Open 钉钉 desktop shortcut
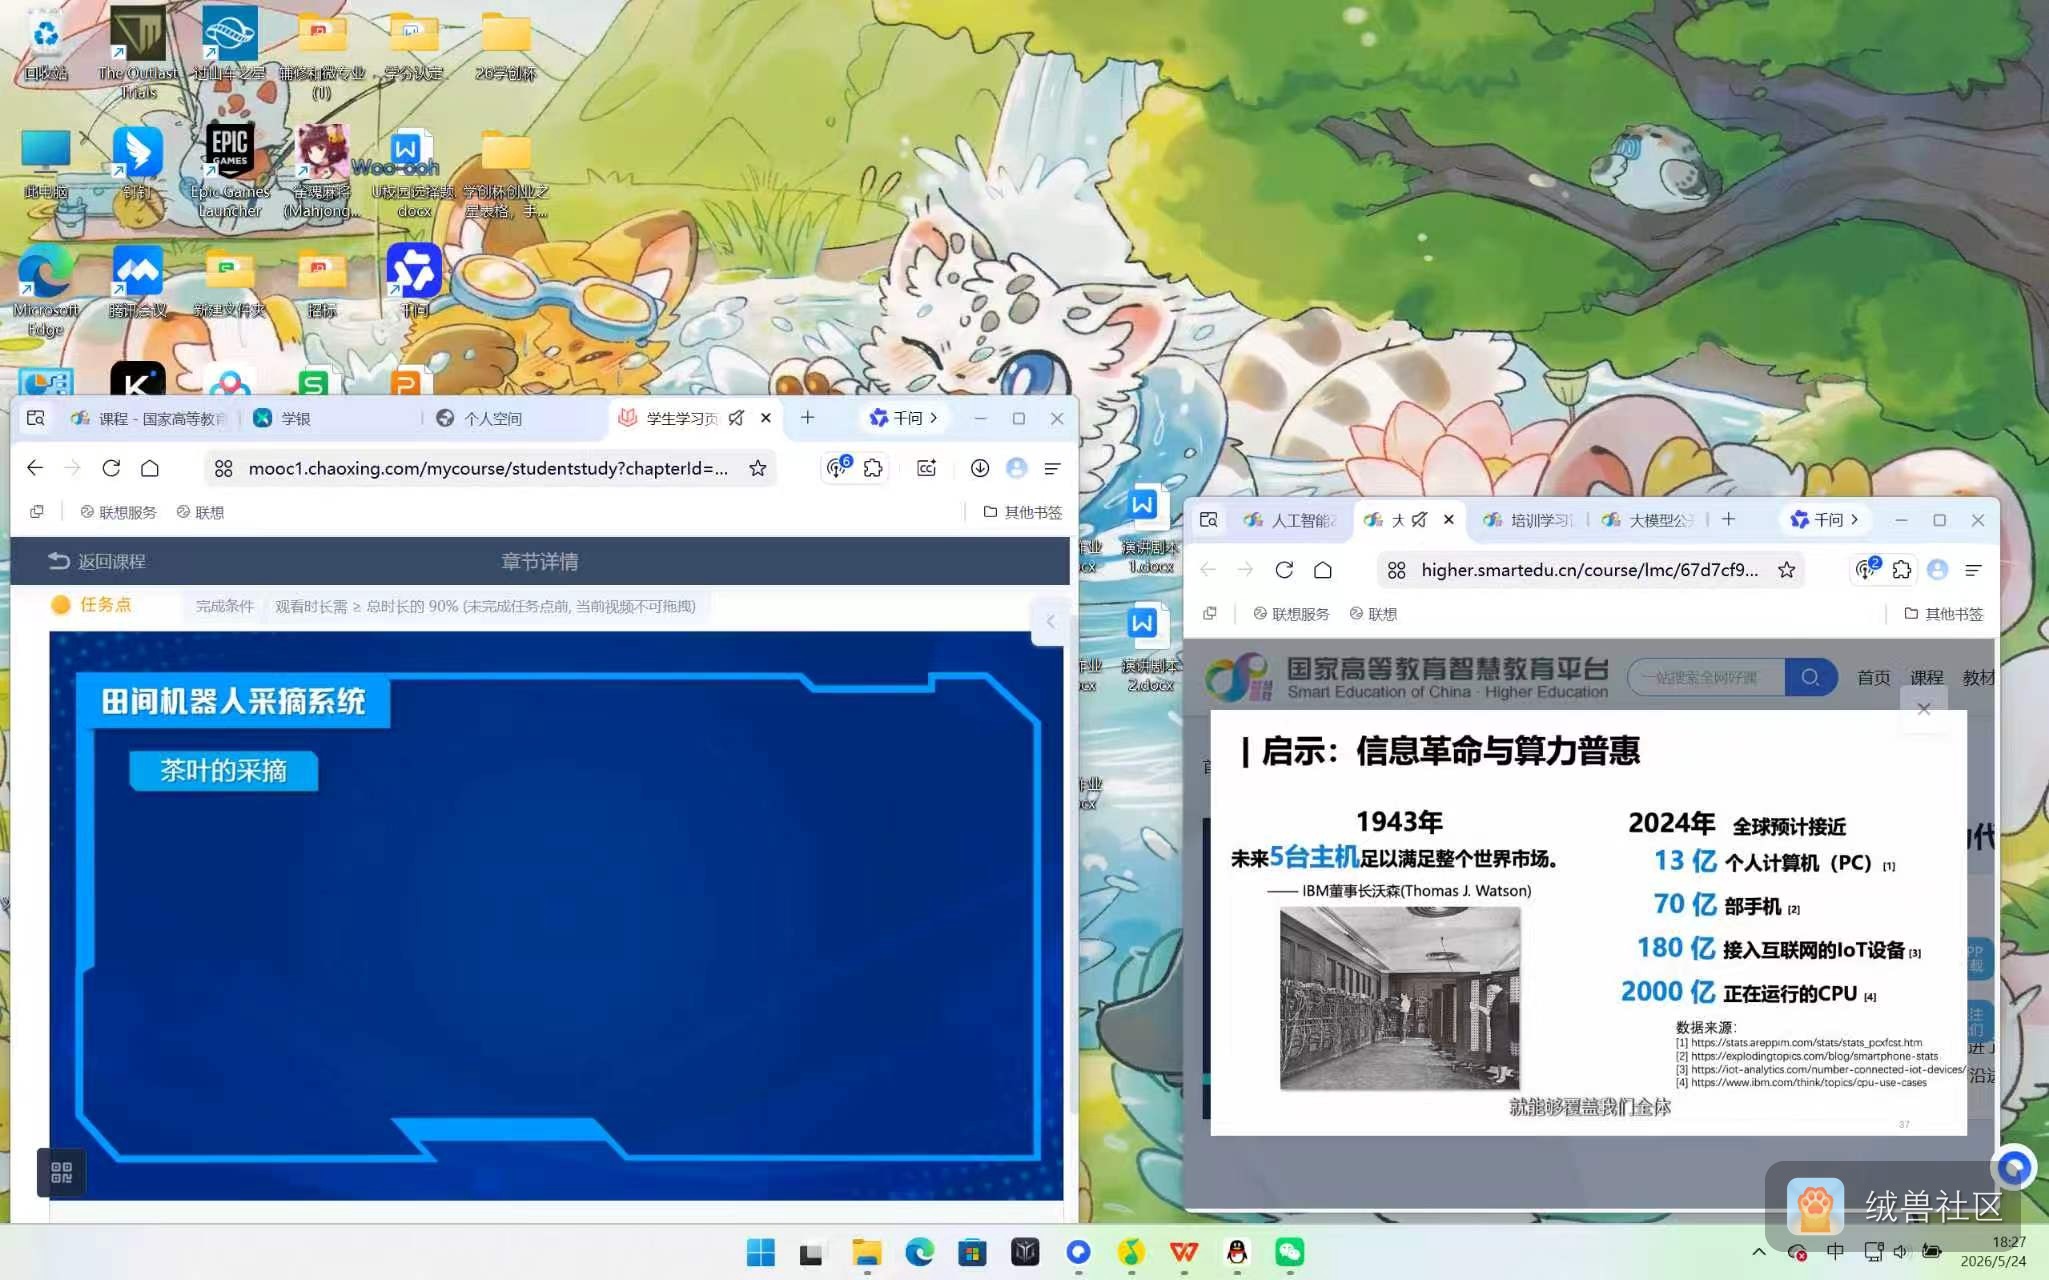This screenshot has width=2049, height=1280. (x=138, y=163)
